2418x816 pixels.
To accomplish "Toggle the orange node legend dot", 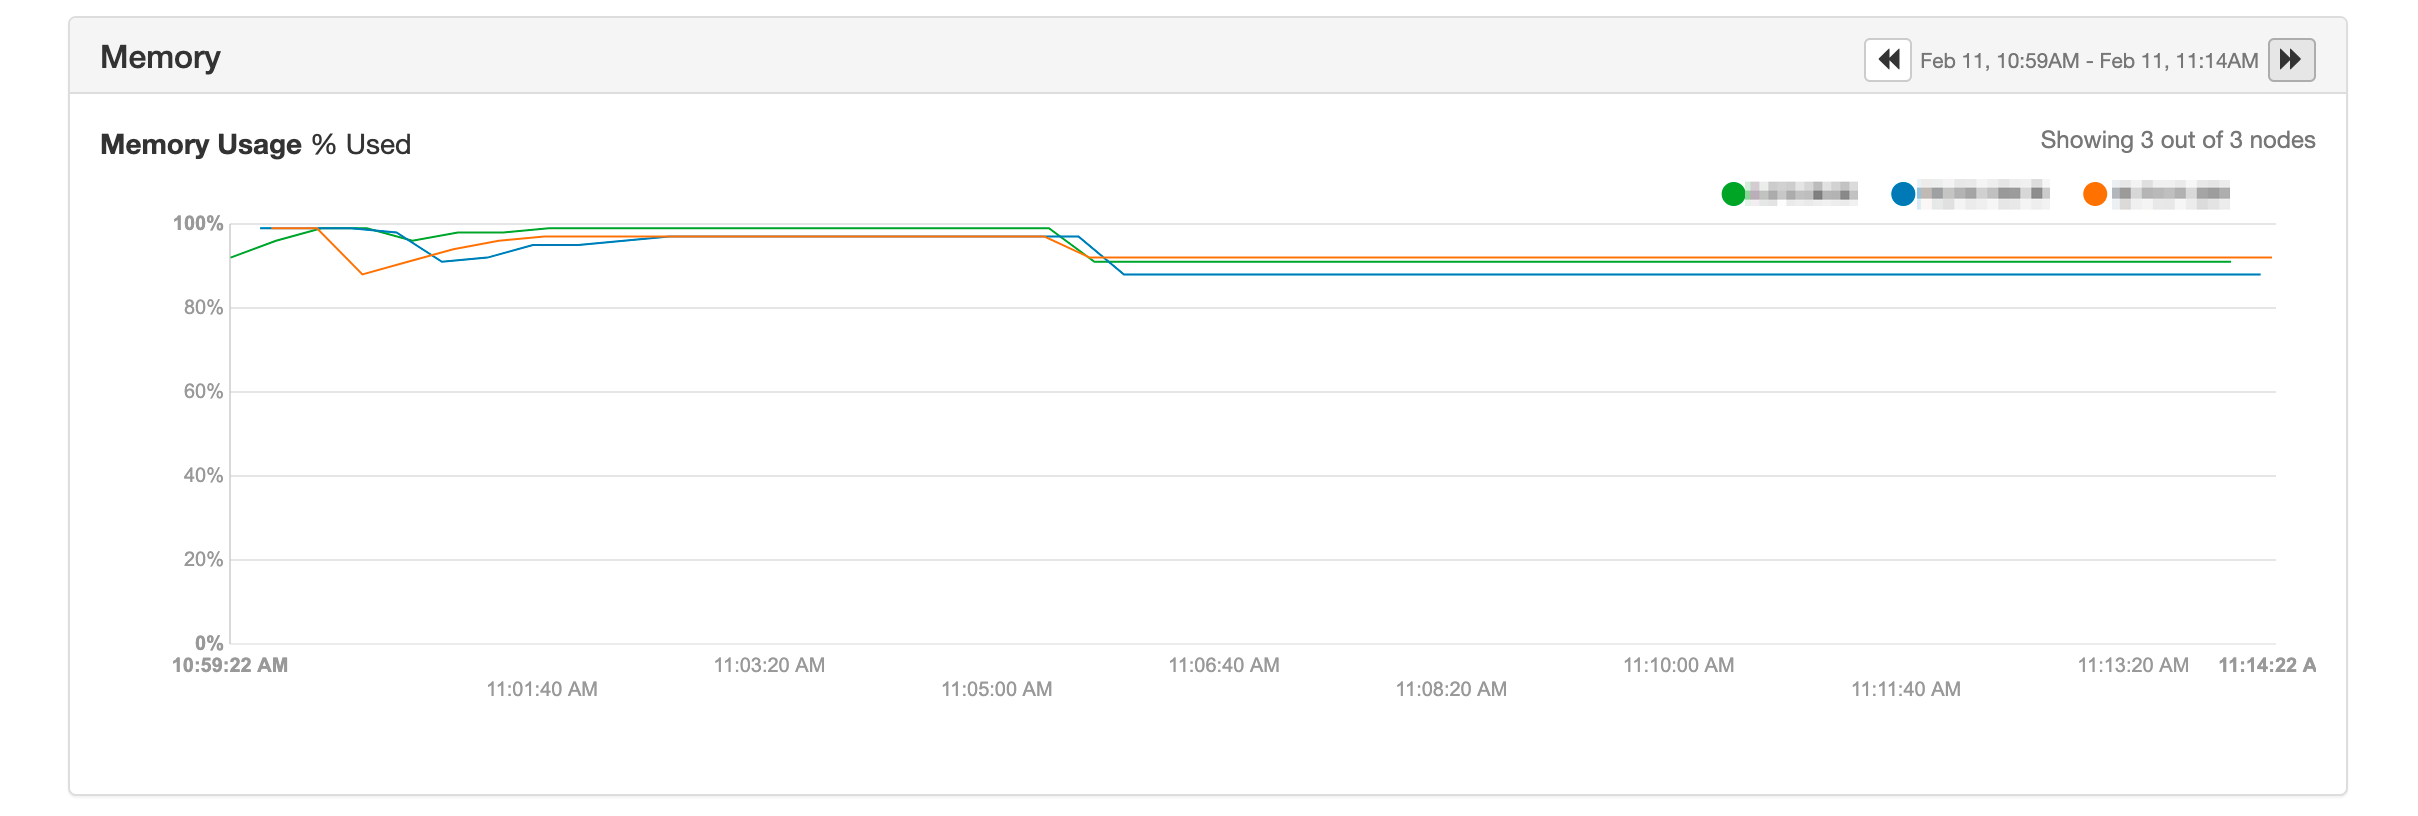I will click(x=2094, y=194).
